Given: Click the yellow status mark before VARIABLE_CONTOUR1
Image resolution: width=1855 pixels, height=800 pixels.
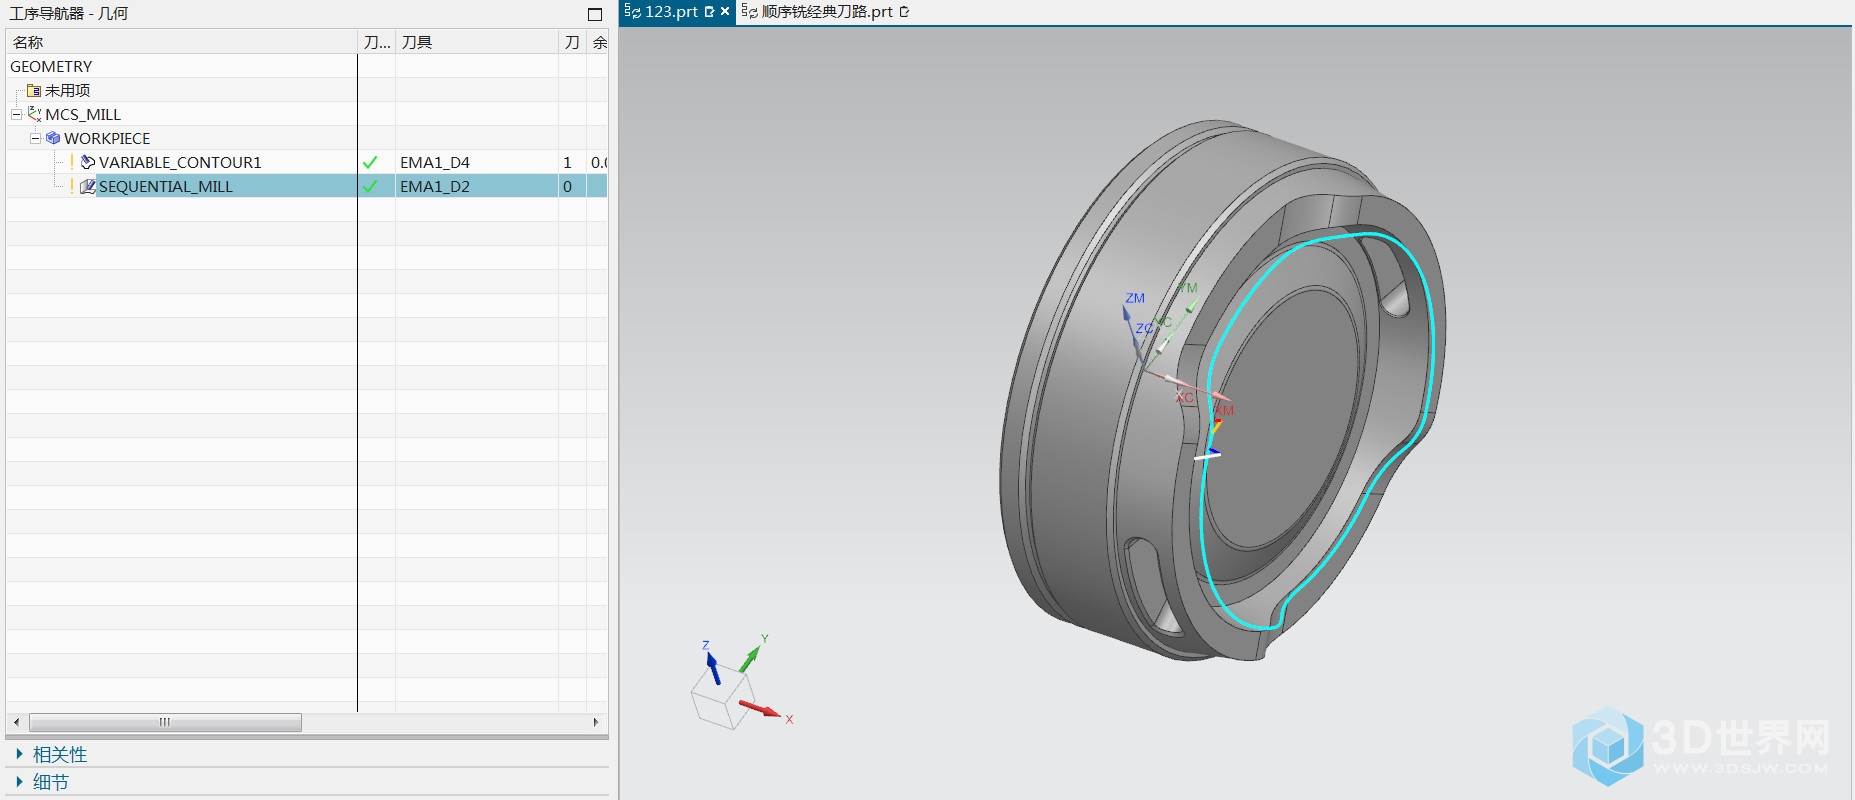Looking at the screenshot, I should 72,162.
